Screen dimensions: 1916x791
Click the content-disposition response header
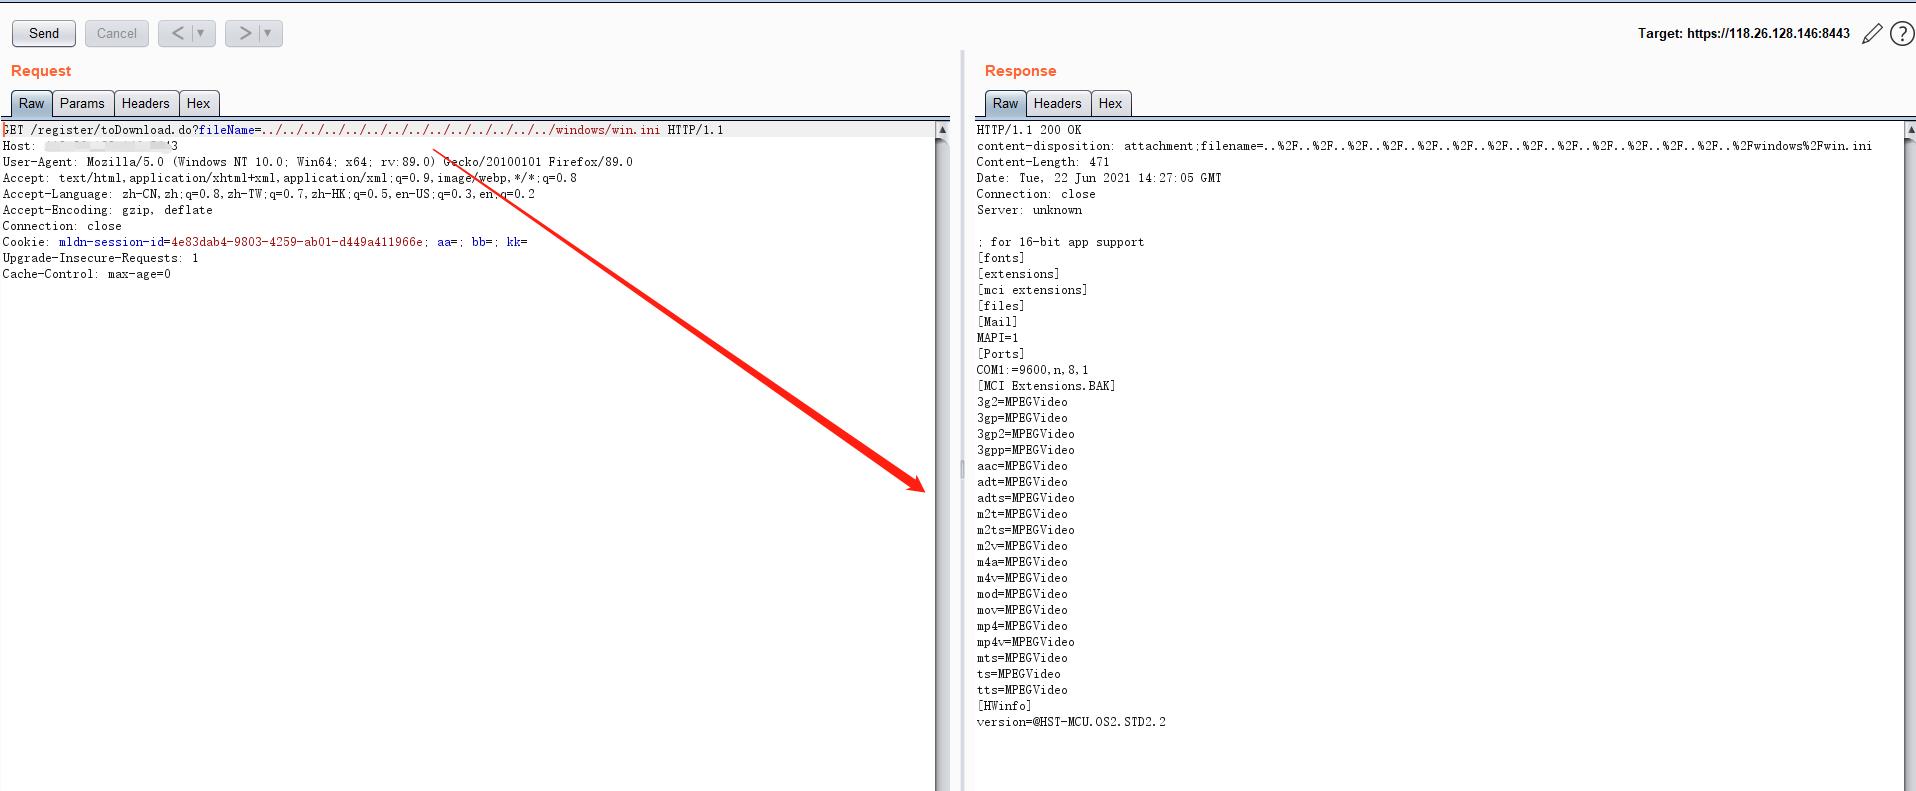point(1424,146)
